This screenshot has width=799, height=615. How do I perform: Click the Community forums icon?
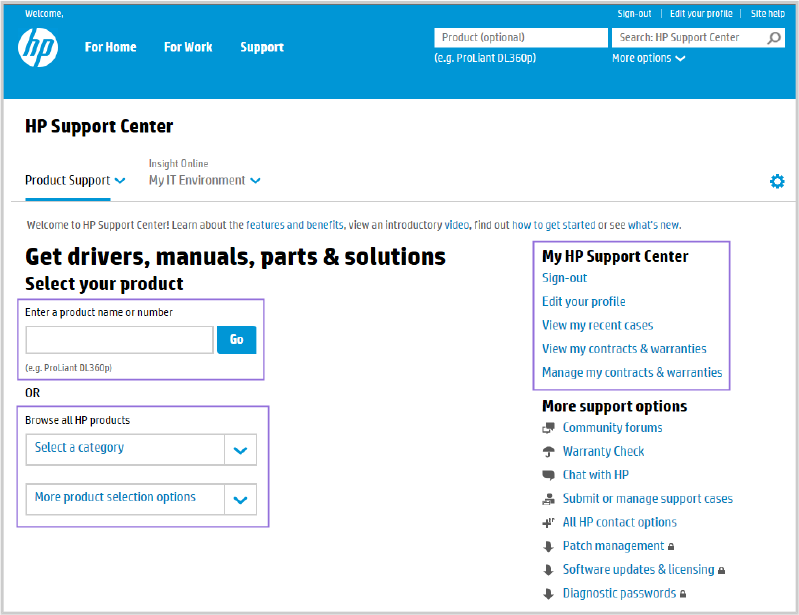[548, 428]
